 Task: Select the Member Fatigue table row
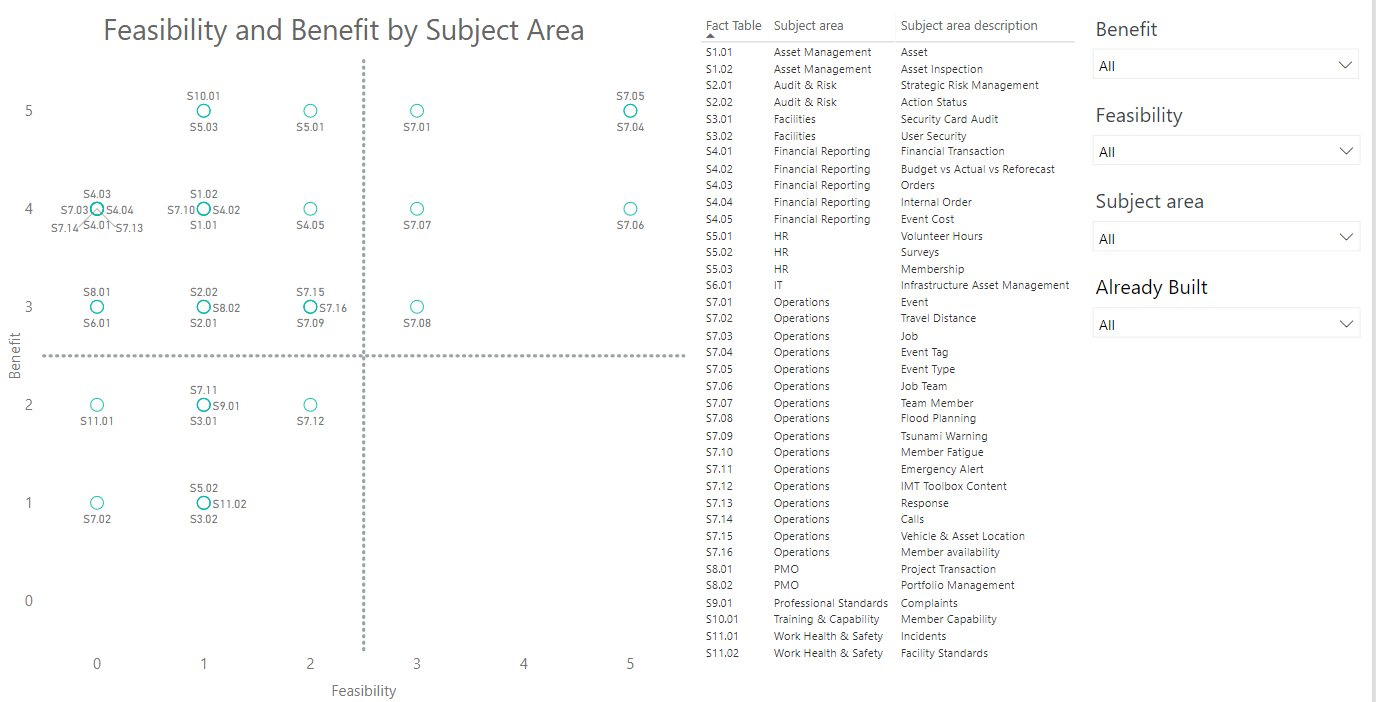click(x=889, y=452)
